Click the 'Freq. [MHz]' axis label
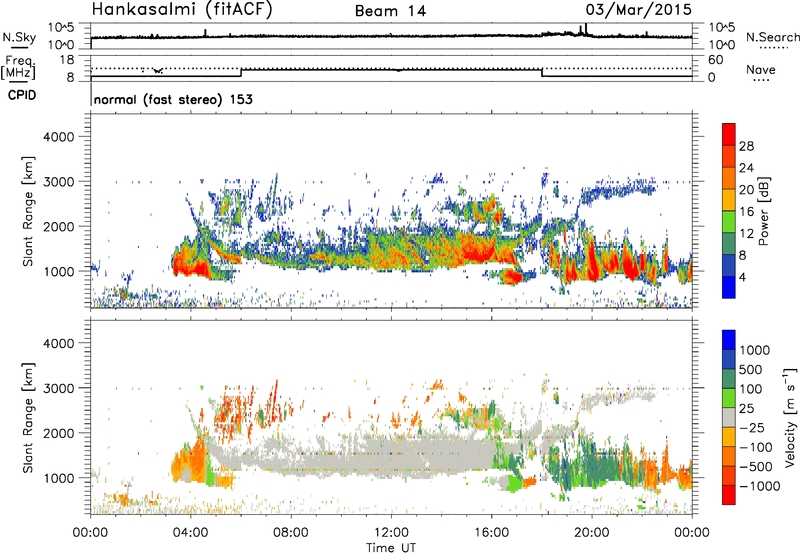The height and width of the screenshot is (554, 800). click(x=19, y=67)
